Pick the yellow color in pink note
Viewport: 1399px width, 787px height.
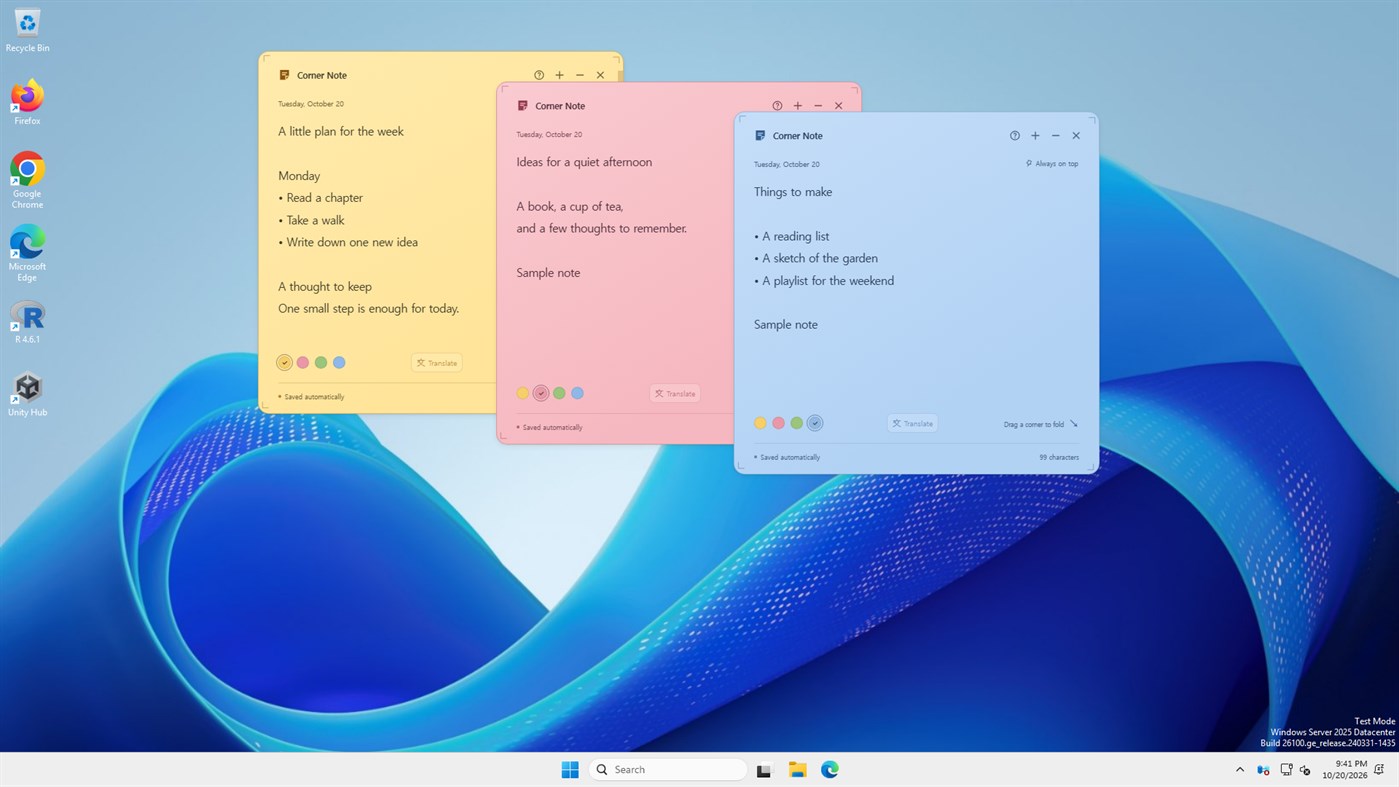point(523,393)
